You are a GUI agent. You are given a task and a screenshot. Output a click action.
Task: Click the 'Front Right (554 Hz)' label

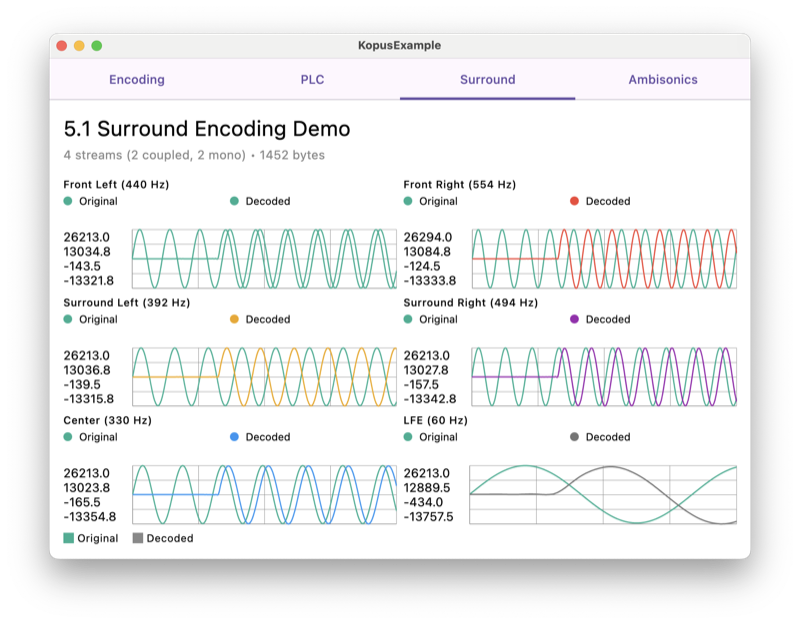point(460,185)
